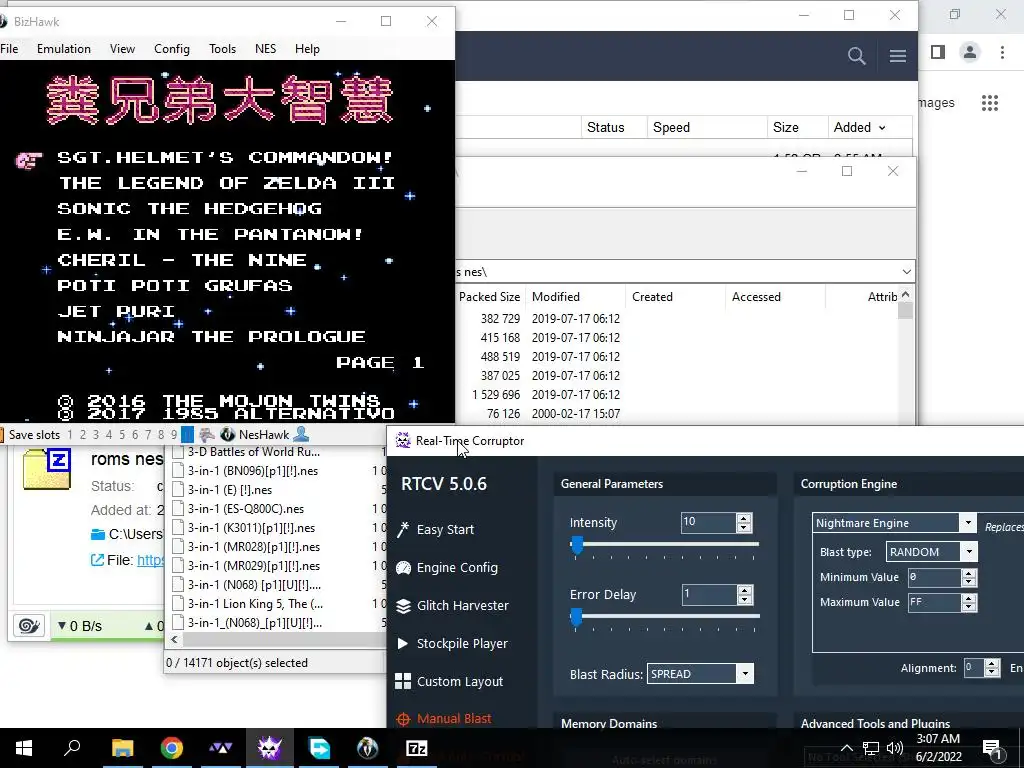Screen dimensions: 1024x768
Task: Open the Corruption Engine dropdown (Nightmare Engine)
Action: tap(968, 522)
